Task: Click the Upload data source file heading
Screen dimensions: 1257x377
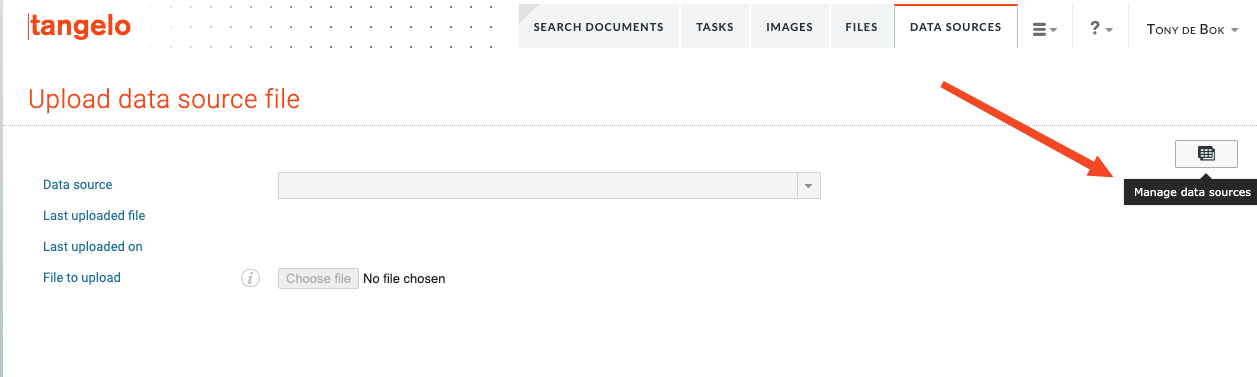Action: coord(164,99)
